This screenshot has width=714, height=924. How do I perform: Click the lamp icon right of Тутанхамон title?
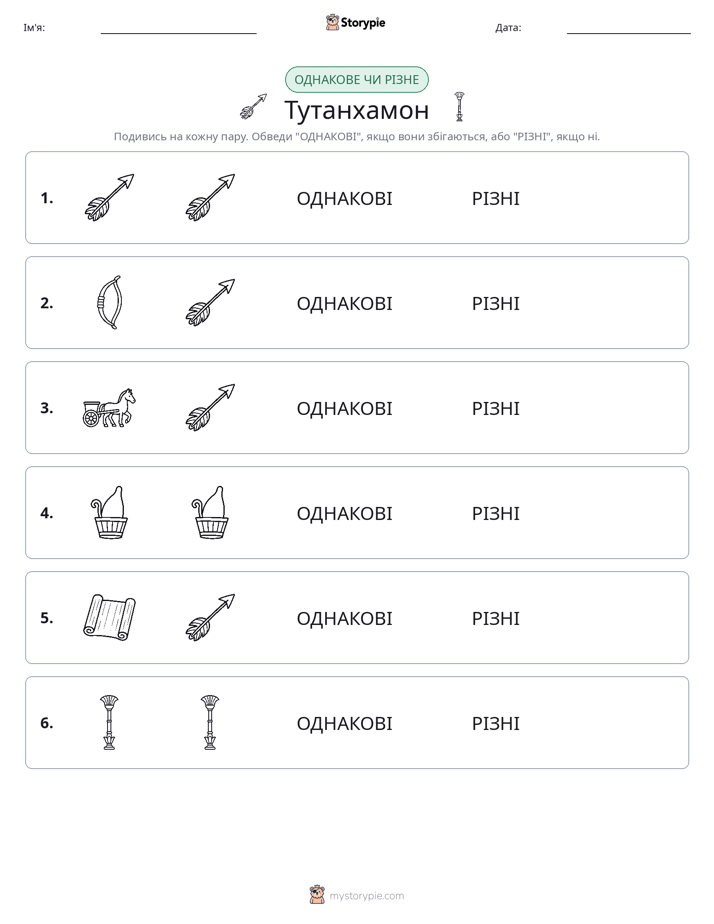460,107
